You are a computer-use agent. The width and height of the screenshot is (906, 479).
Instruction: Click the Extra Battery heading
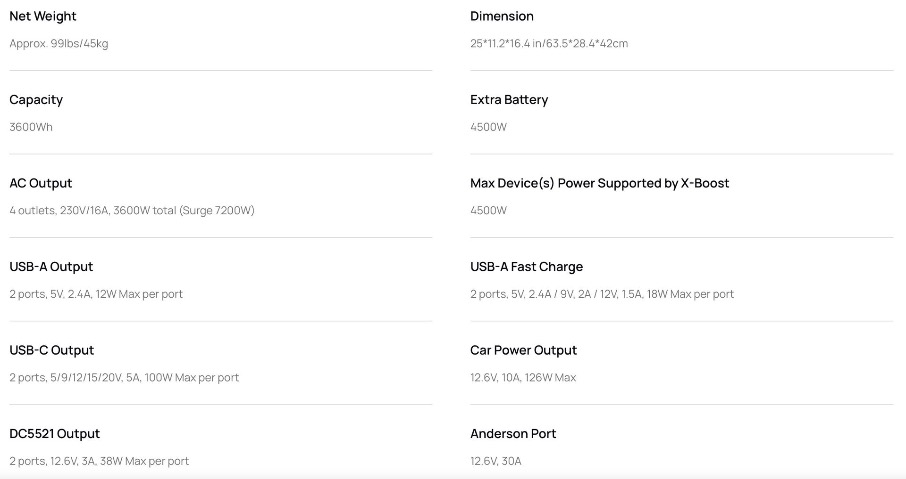pos(509,100)
